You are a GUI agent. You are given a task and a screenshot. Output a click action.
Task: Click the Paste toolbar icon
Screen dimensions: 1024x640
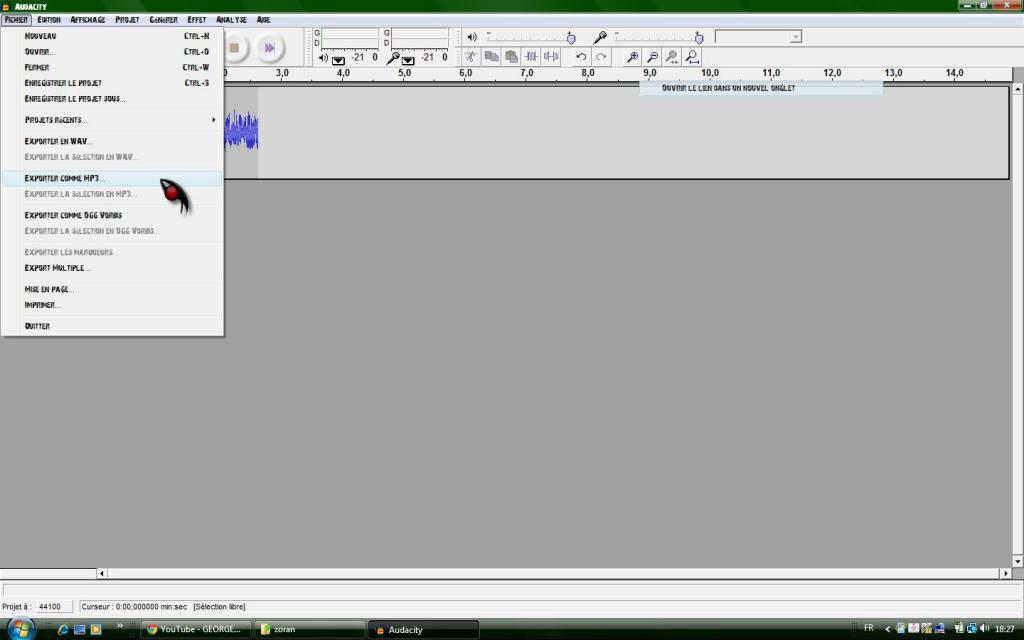511,57
